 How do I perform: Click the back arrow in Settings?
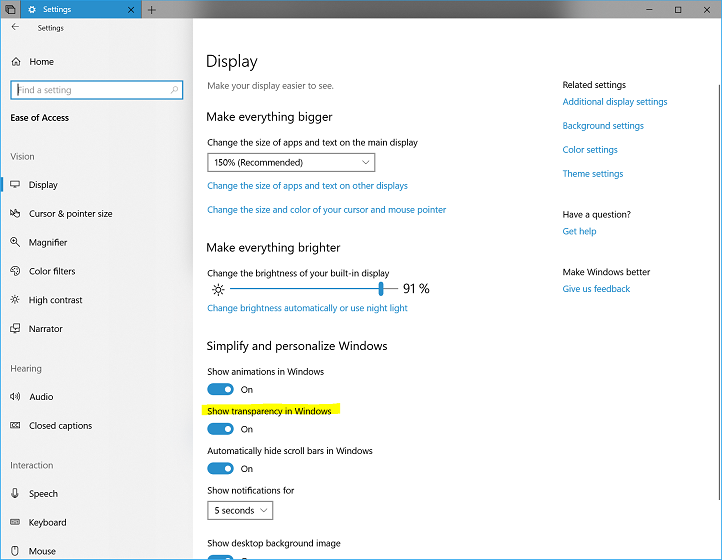(x=15, y=27)
